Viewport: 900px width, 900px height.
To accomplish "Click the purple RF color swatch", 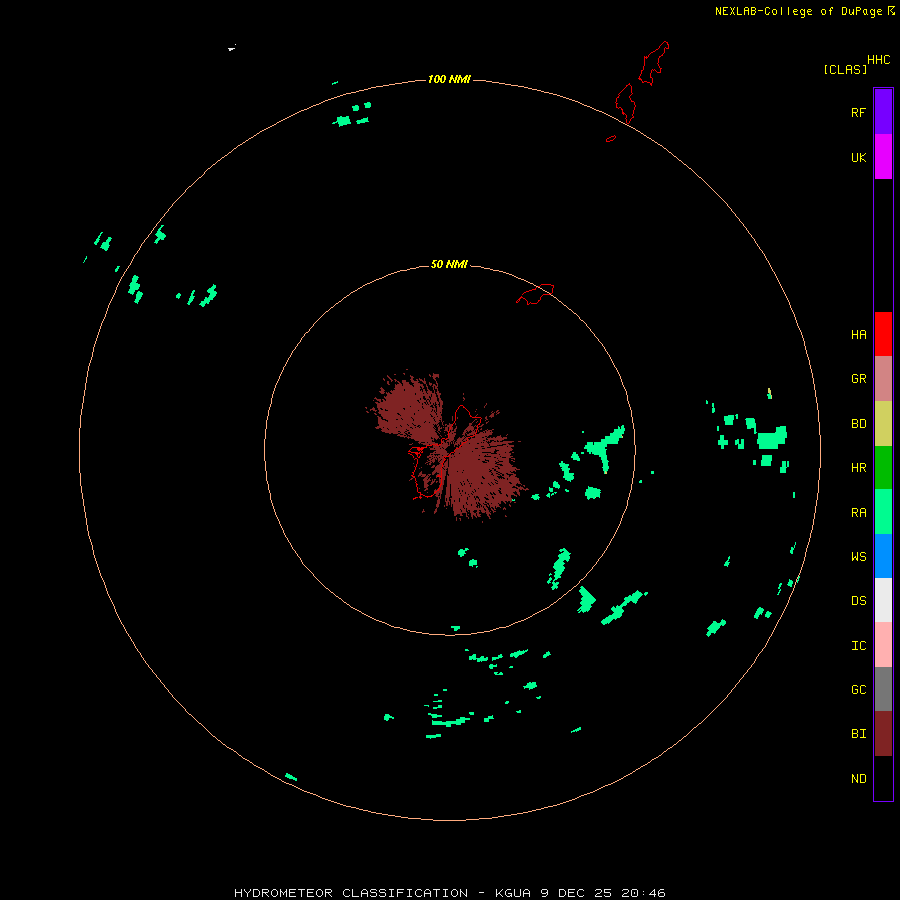I will [883, 111].
